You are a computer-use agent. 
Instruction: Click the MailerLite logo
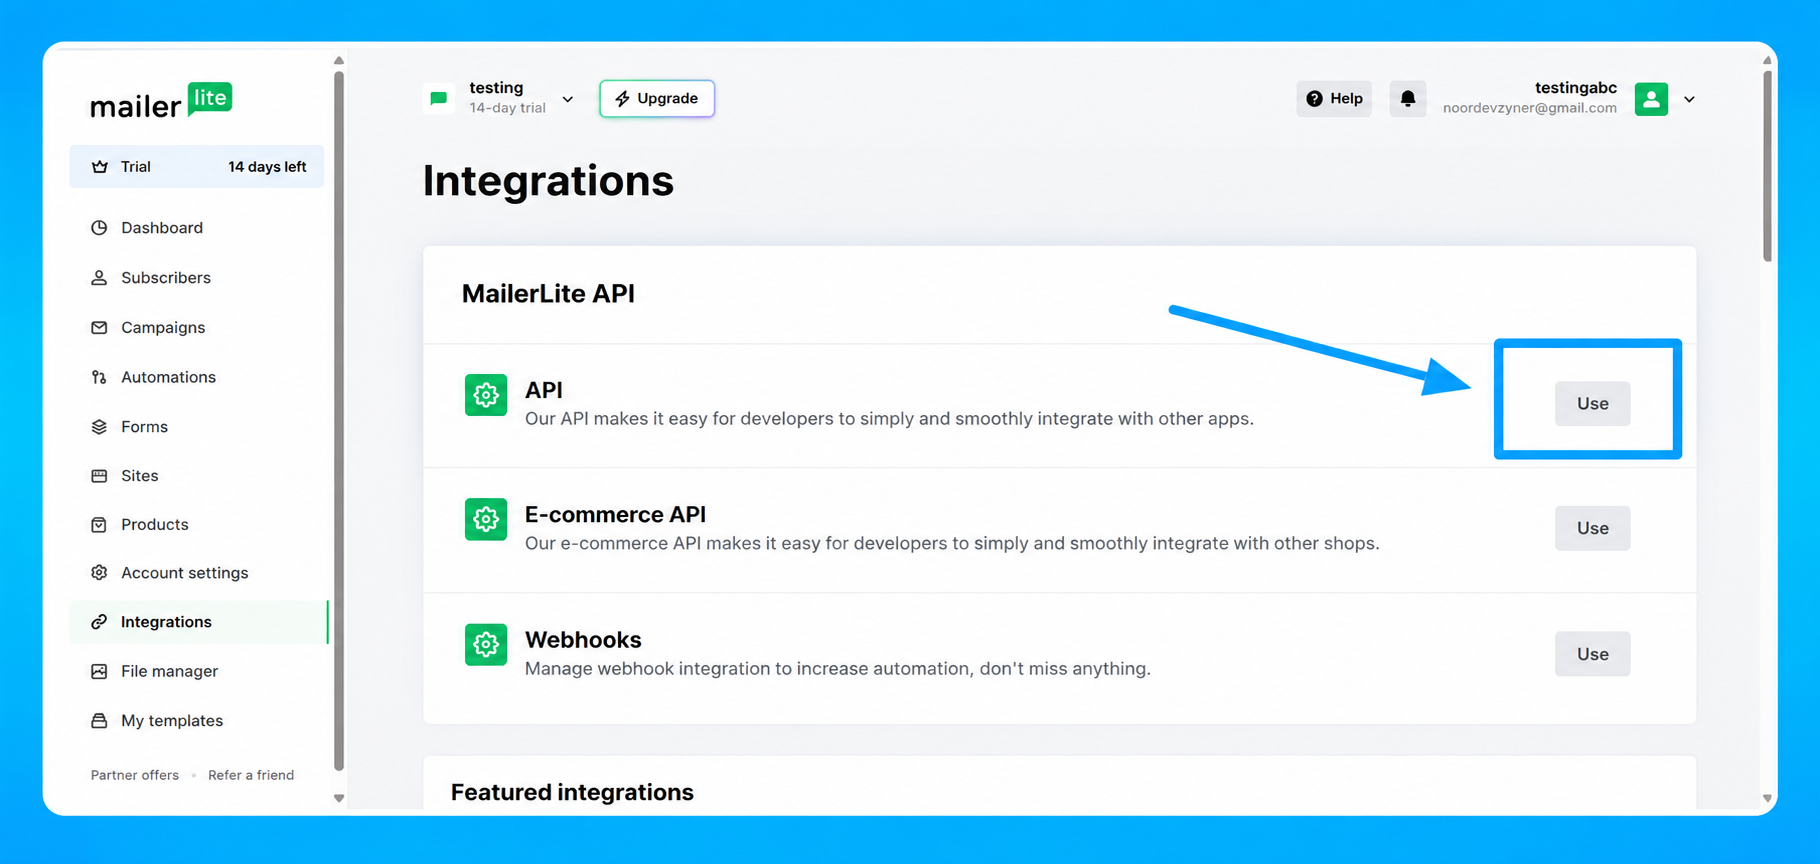pos(161,101)
